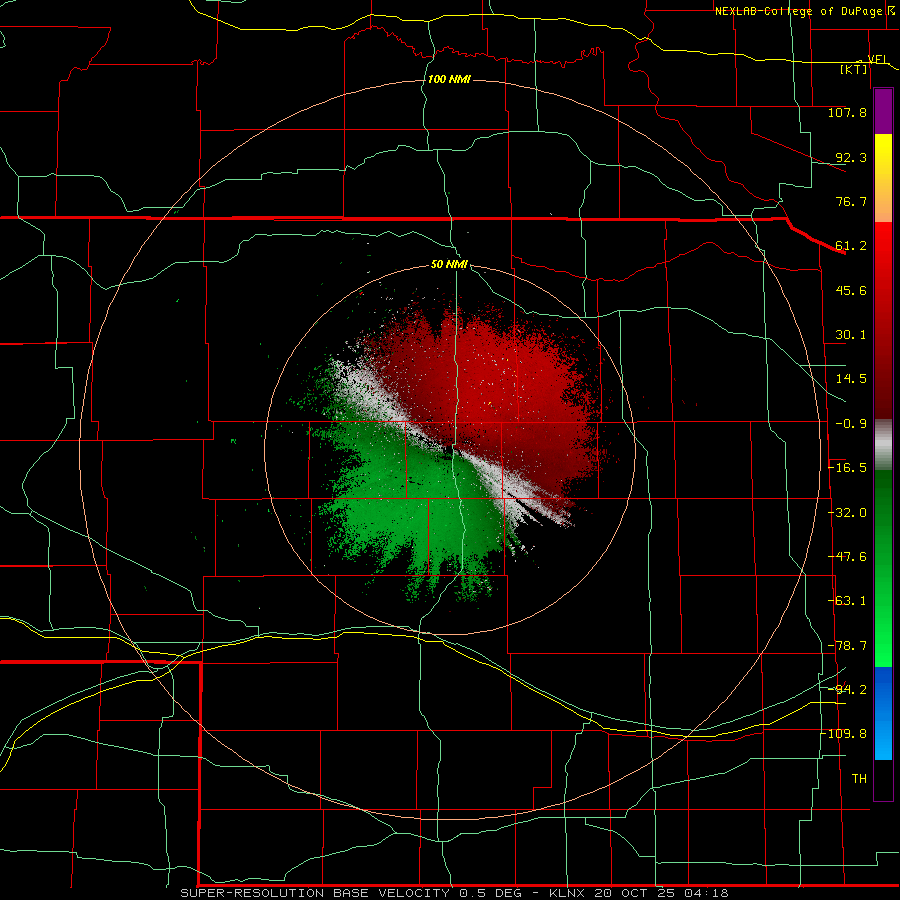
Task: Click the Super-Resolution Base Velocity caption
Action: [454, 893]
